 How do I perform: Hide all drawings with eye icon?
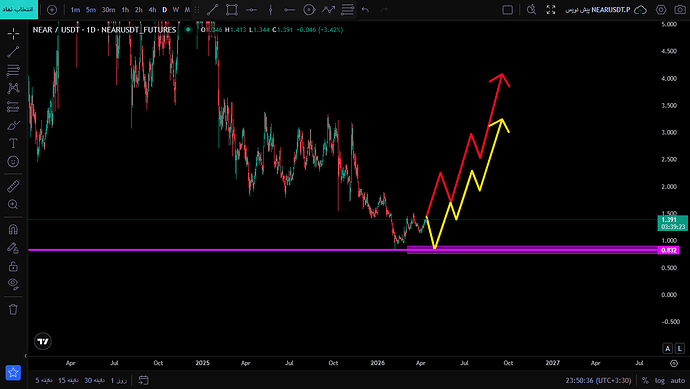coord(13,284)
